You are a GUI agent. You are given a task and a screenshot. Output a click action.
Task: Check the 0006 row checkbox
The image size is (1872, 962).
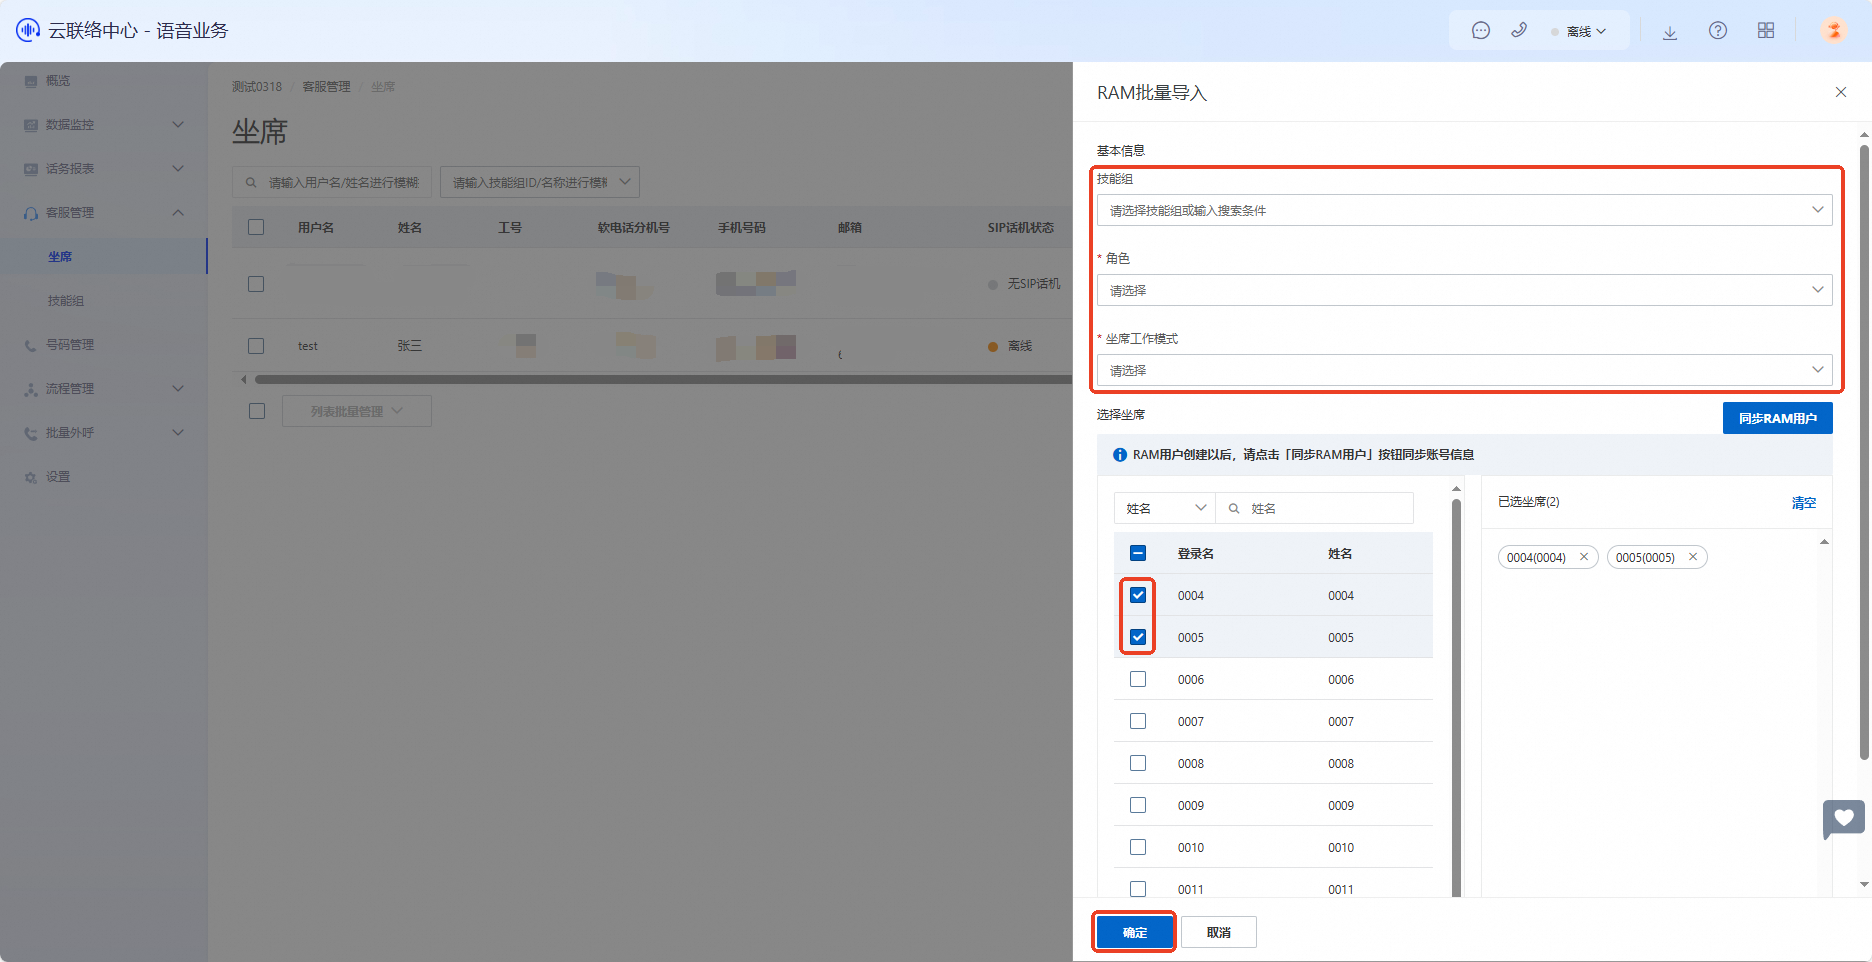[1138, 679]
